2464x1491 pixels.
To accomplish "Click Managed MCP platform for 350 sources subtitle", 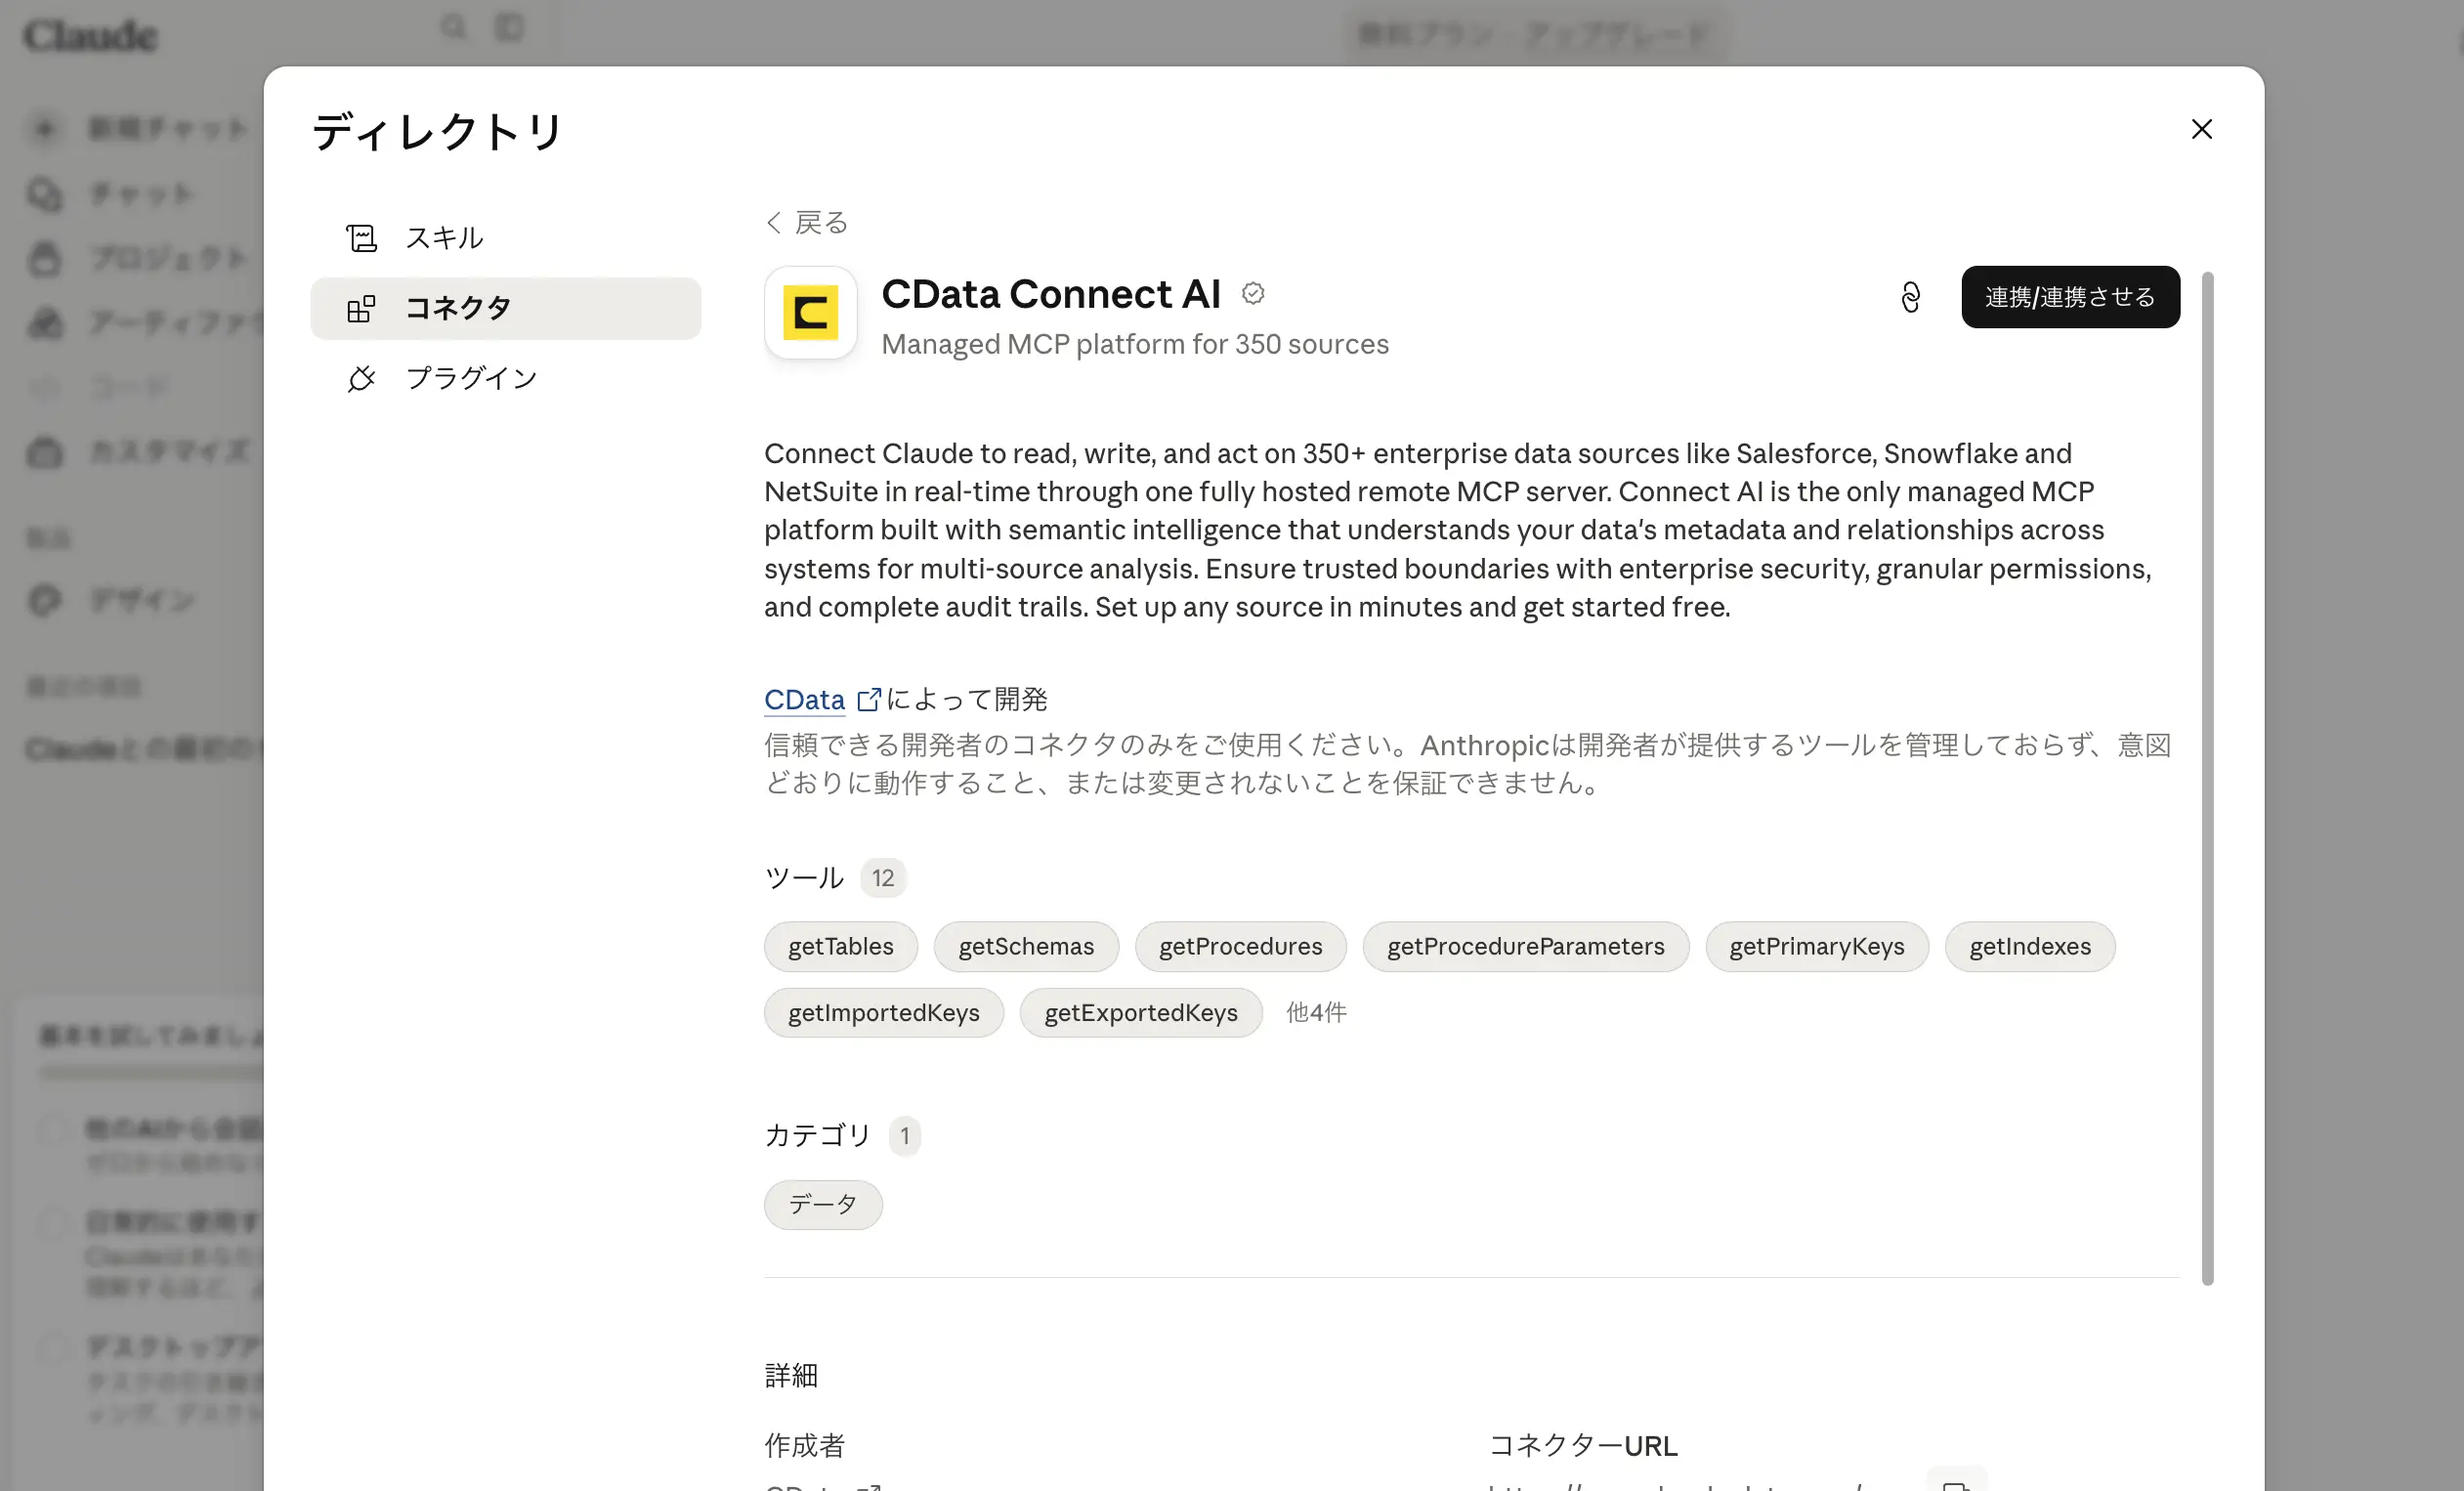I will 1135,344.
